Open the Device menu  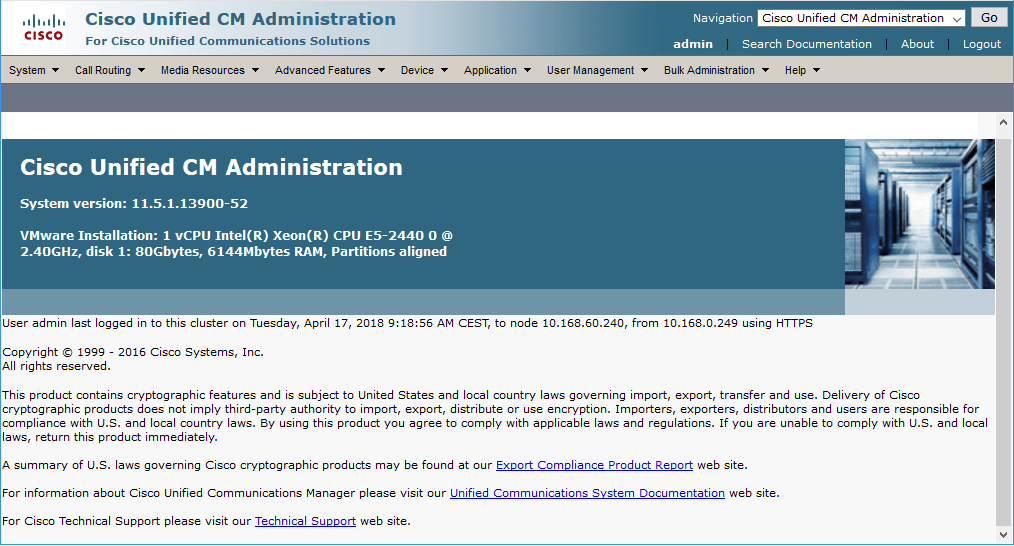pos(424,70)
